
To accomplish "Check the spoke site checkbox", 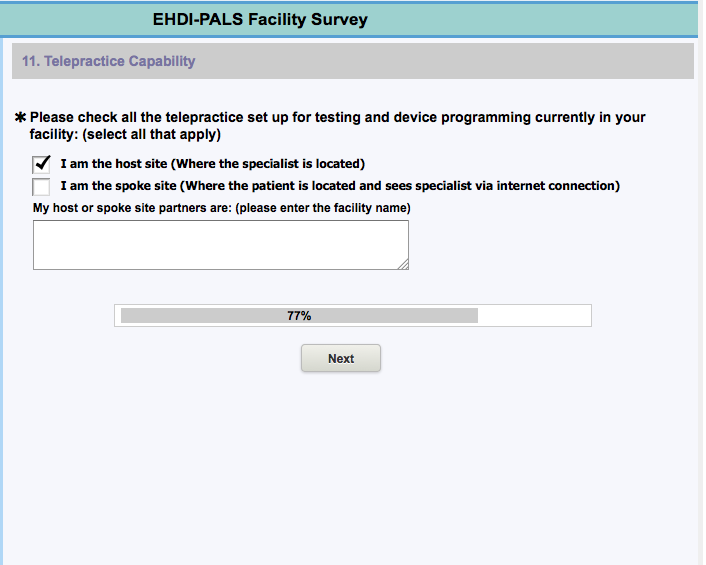I will [x=42, y=186].
